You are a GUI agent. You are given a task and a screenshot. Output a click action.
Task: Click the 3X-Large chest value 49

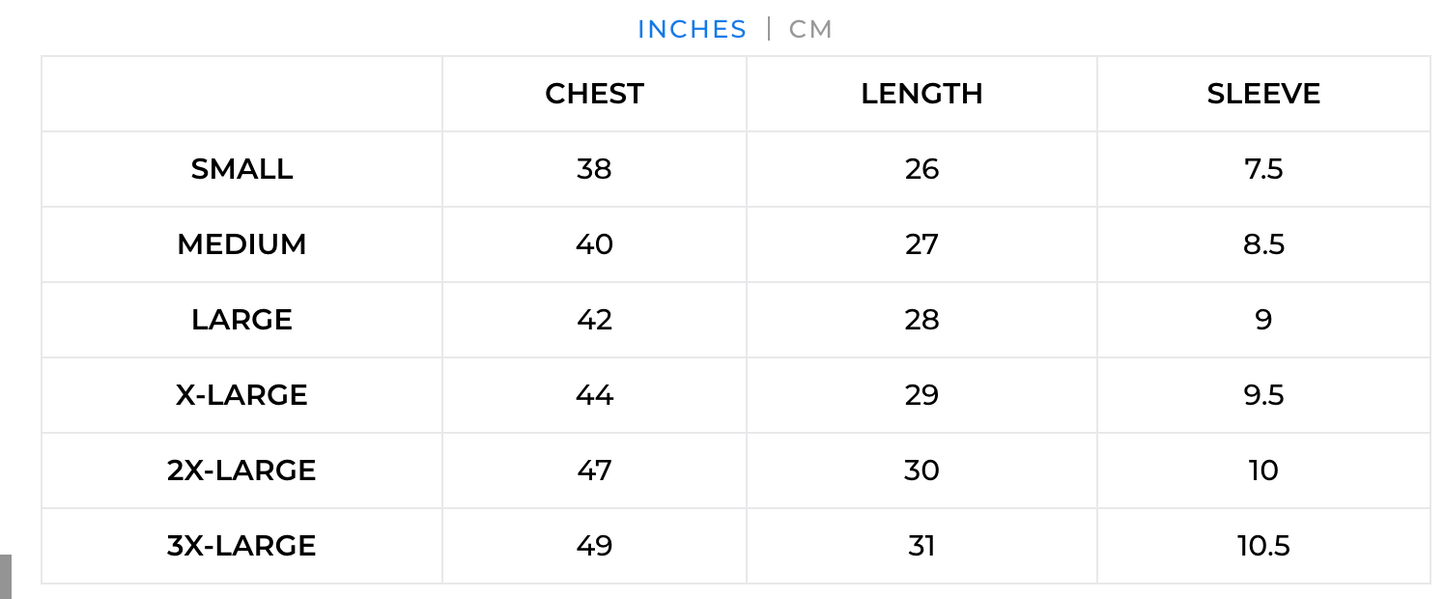coord(594,545)
